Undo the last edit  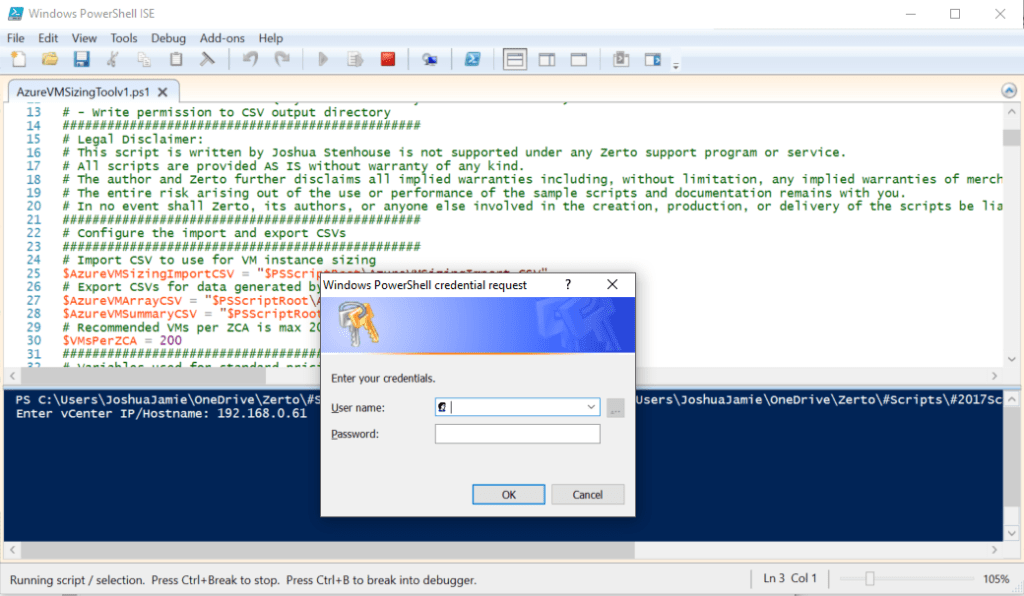click(x=249, y=58)
